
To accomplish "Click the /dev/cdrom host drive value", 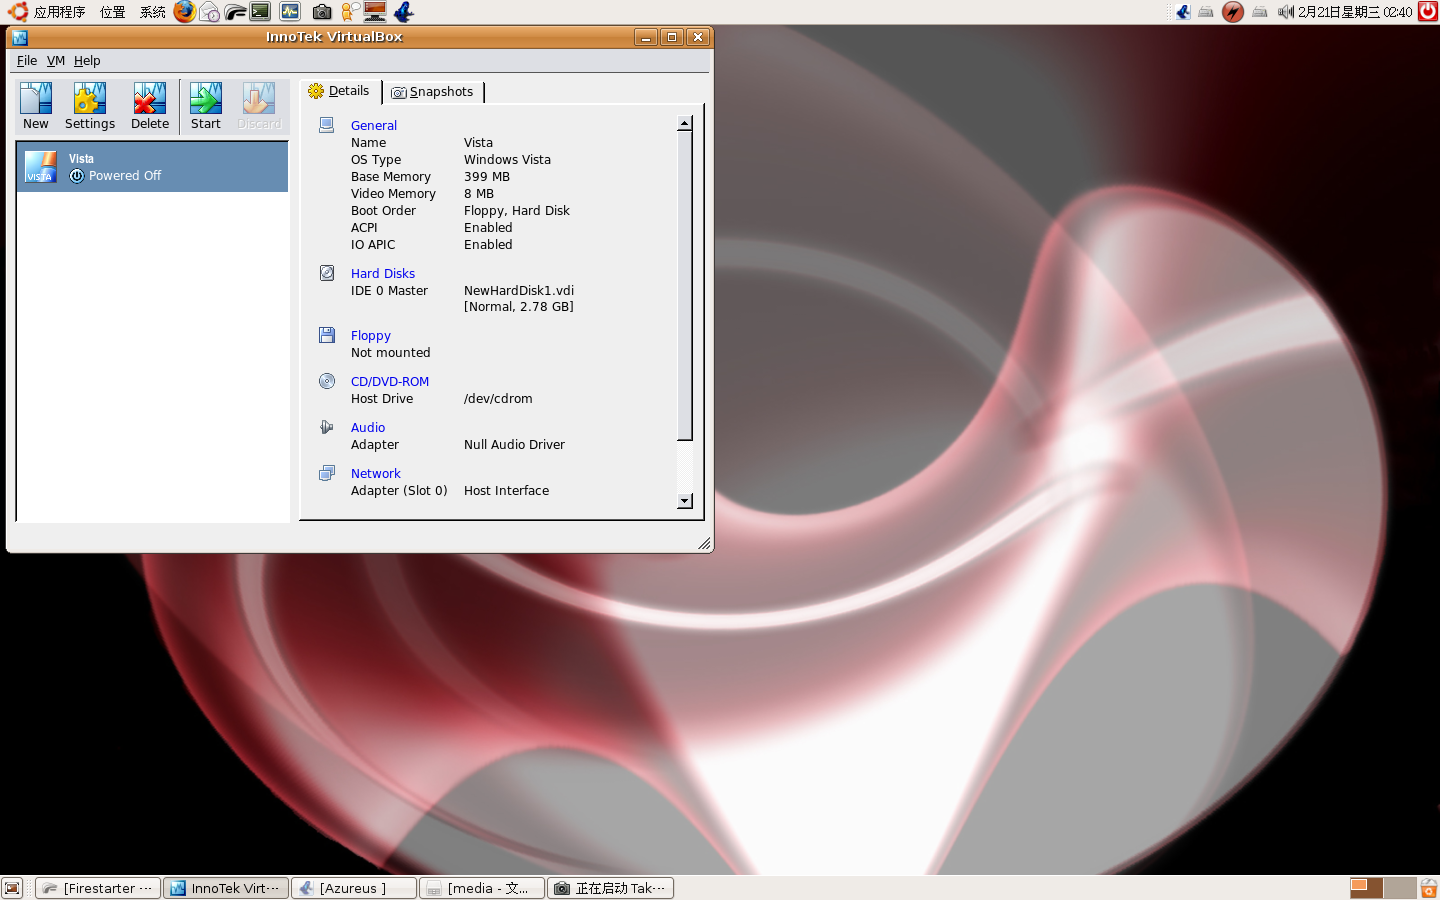I will pyautogui.click(x=498, y=399).
